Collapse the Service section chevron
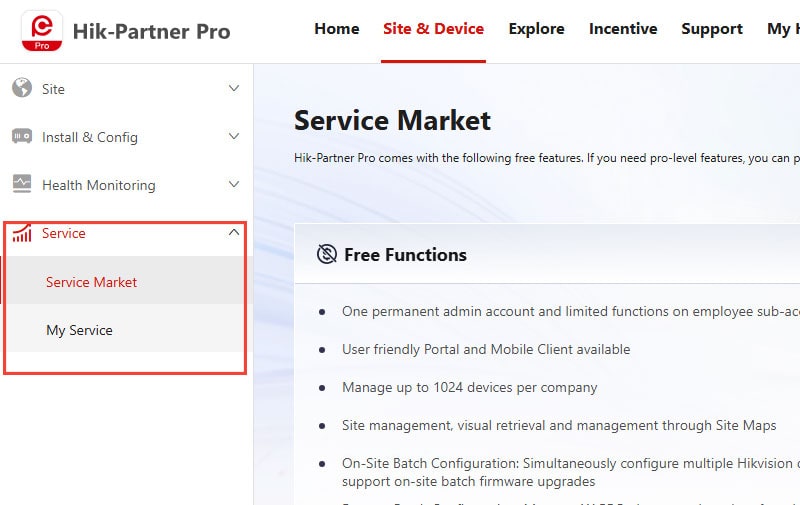The image size is (800, 505). pos(234,233)
